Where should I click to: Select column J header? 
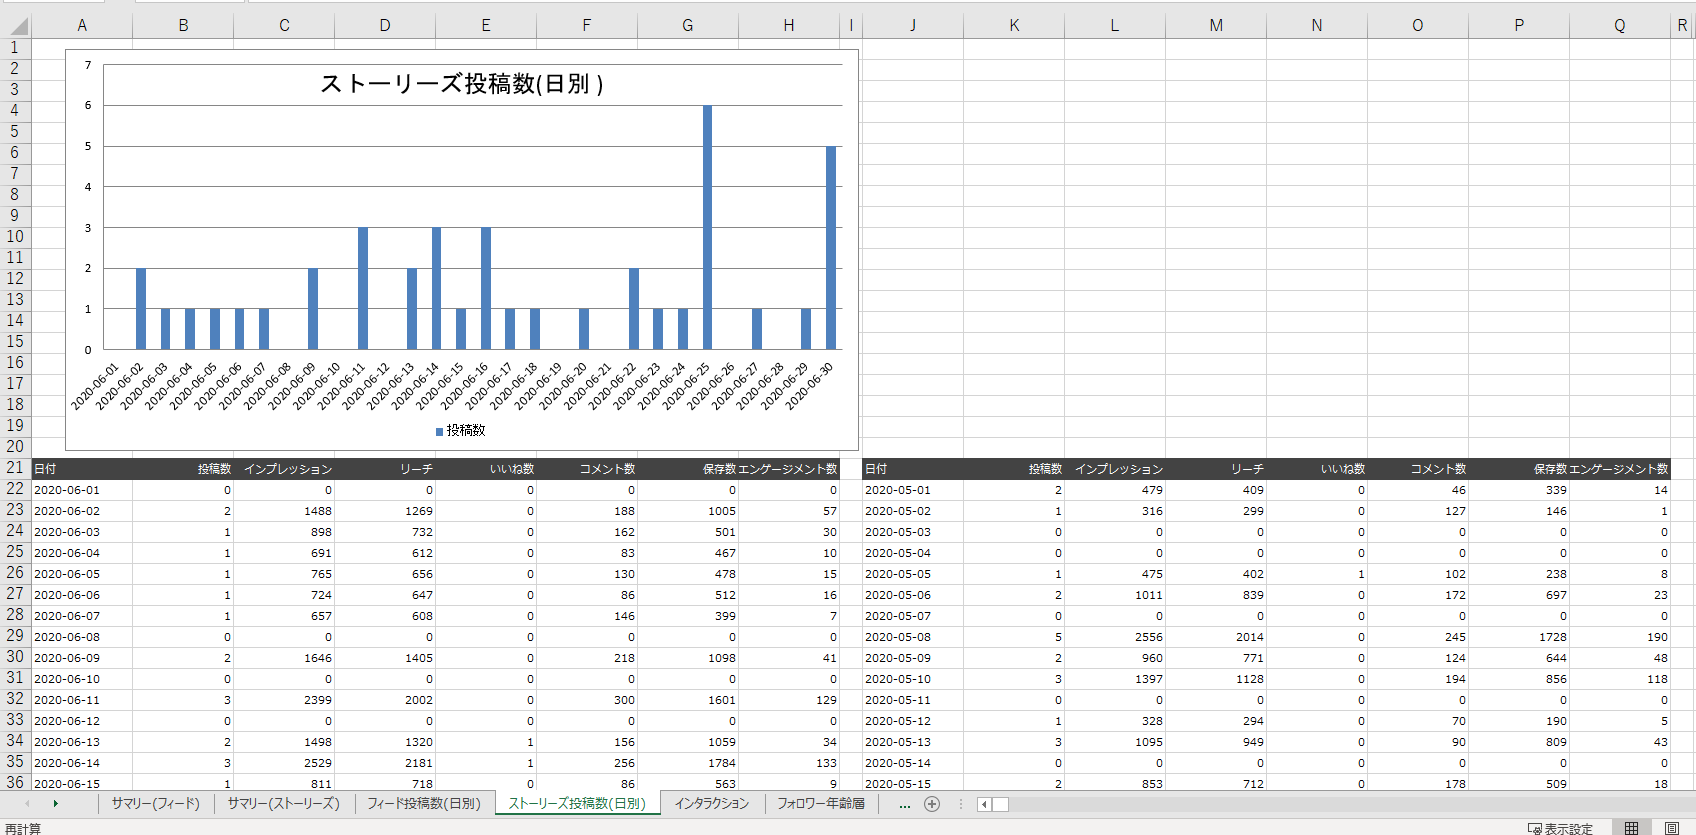pos(912,26)
